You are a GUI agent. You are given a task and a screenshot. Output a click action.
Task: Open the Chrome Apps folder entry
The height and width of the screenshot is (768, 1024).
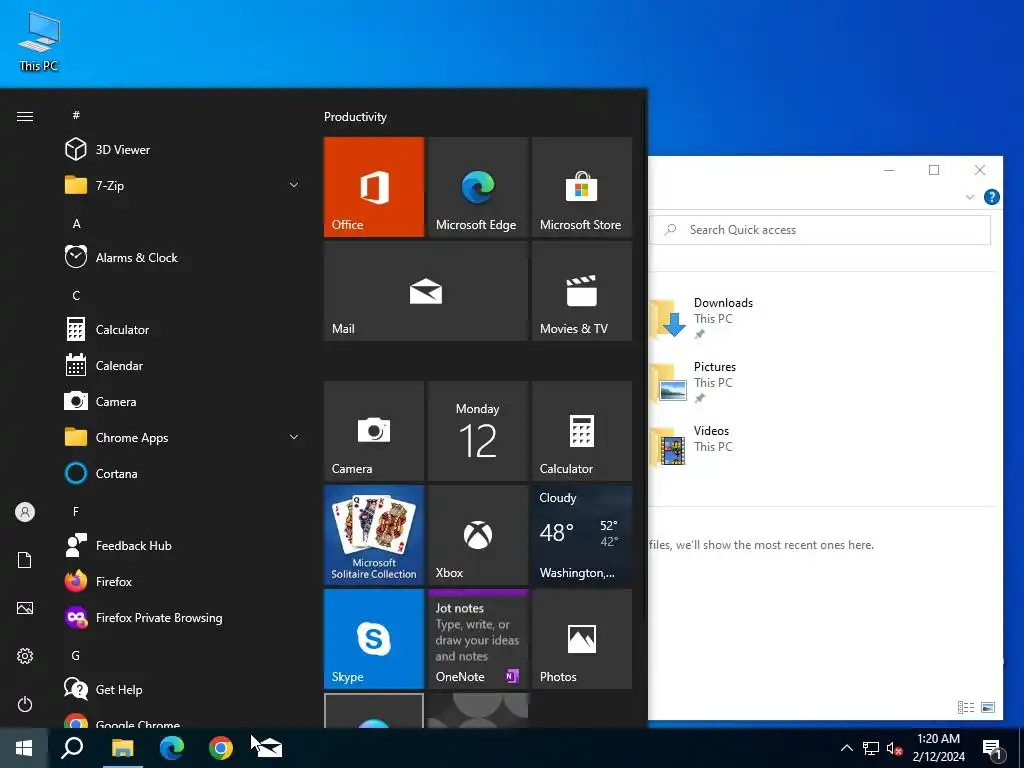pyautogui.click(x=183, y=437)
